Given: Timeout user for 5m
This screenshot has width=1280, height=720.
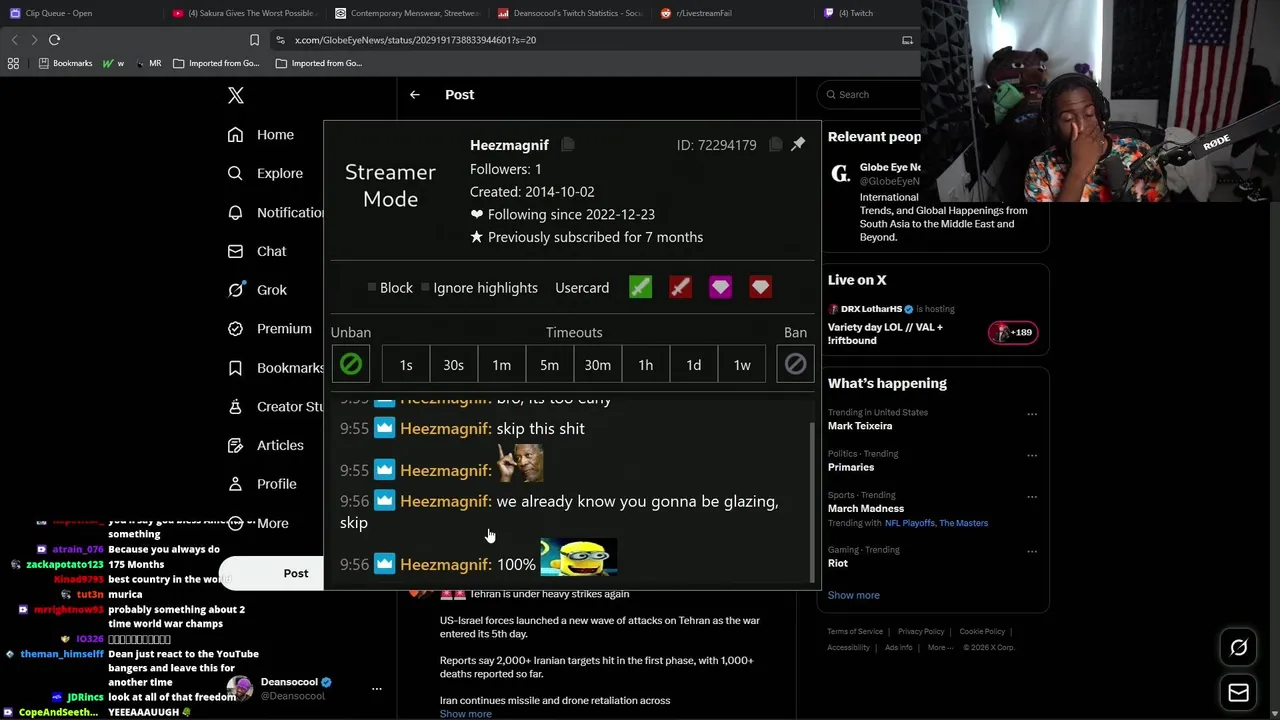Looking at the screenshot, I should pyautogui.click(x=550, y=365).
